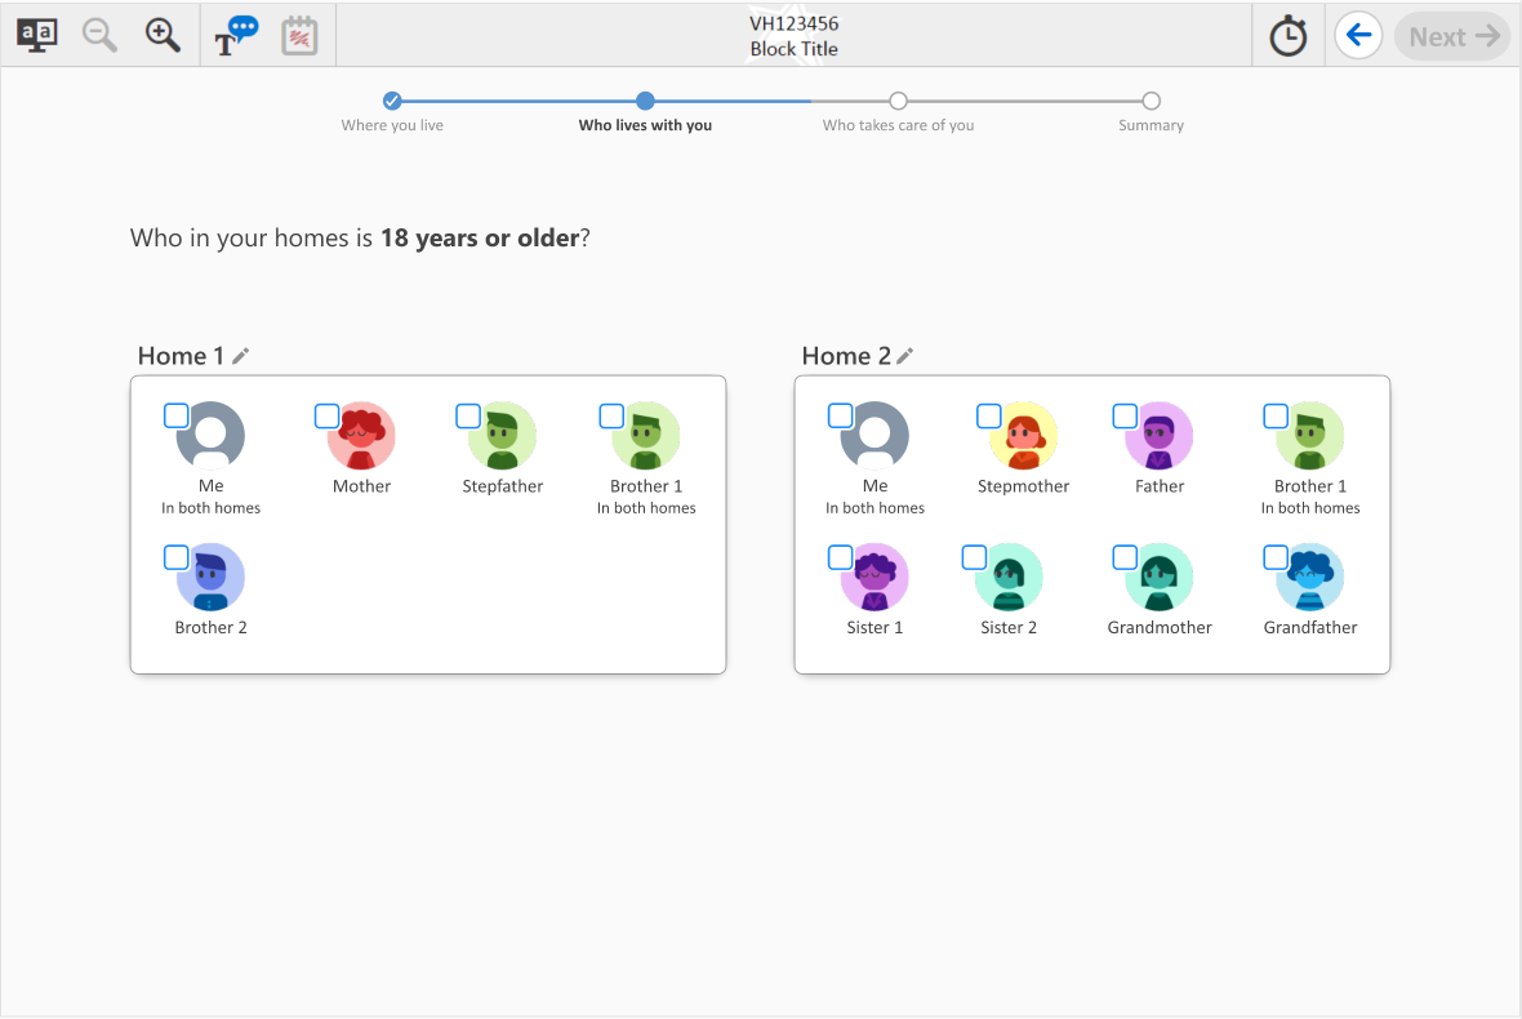Check the Sister 1 checkbox
Viewport: 1522px width, 1019px height.
coord(840,557)
